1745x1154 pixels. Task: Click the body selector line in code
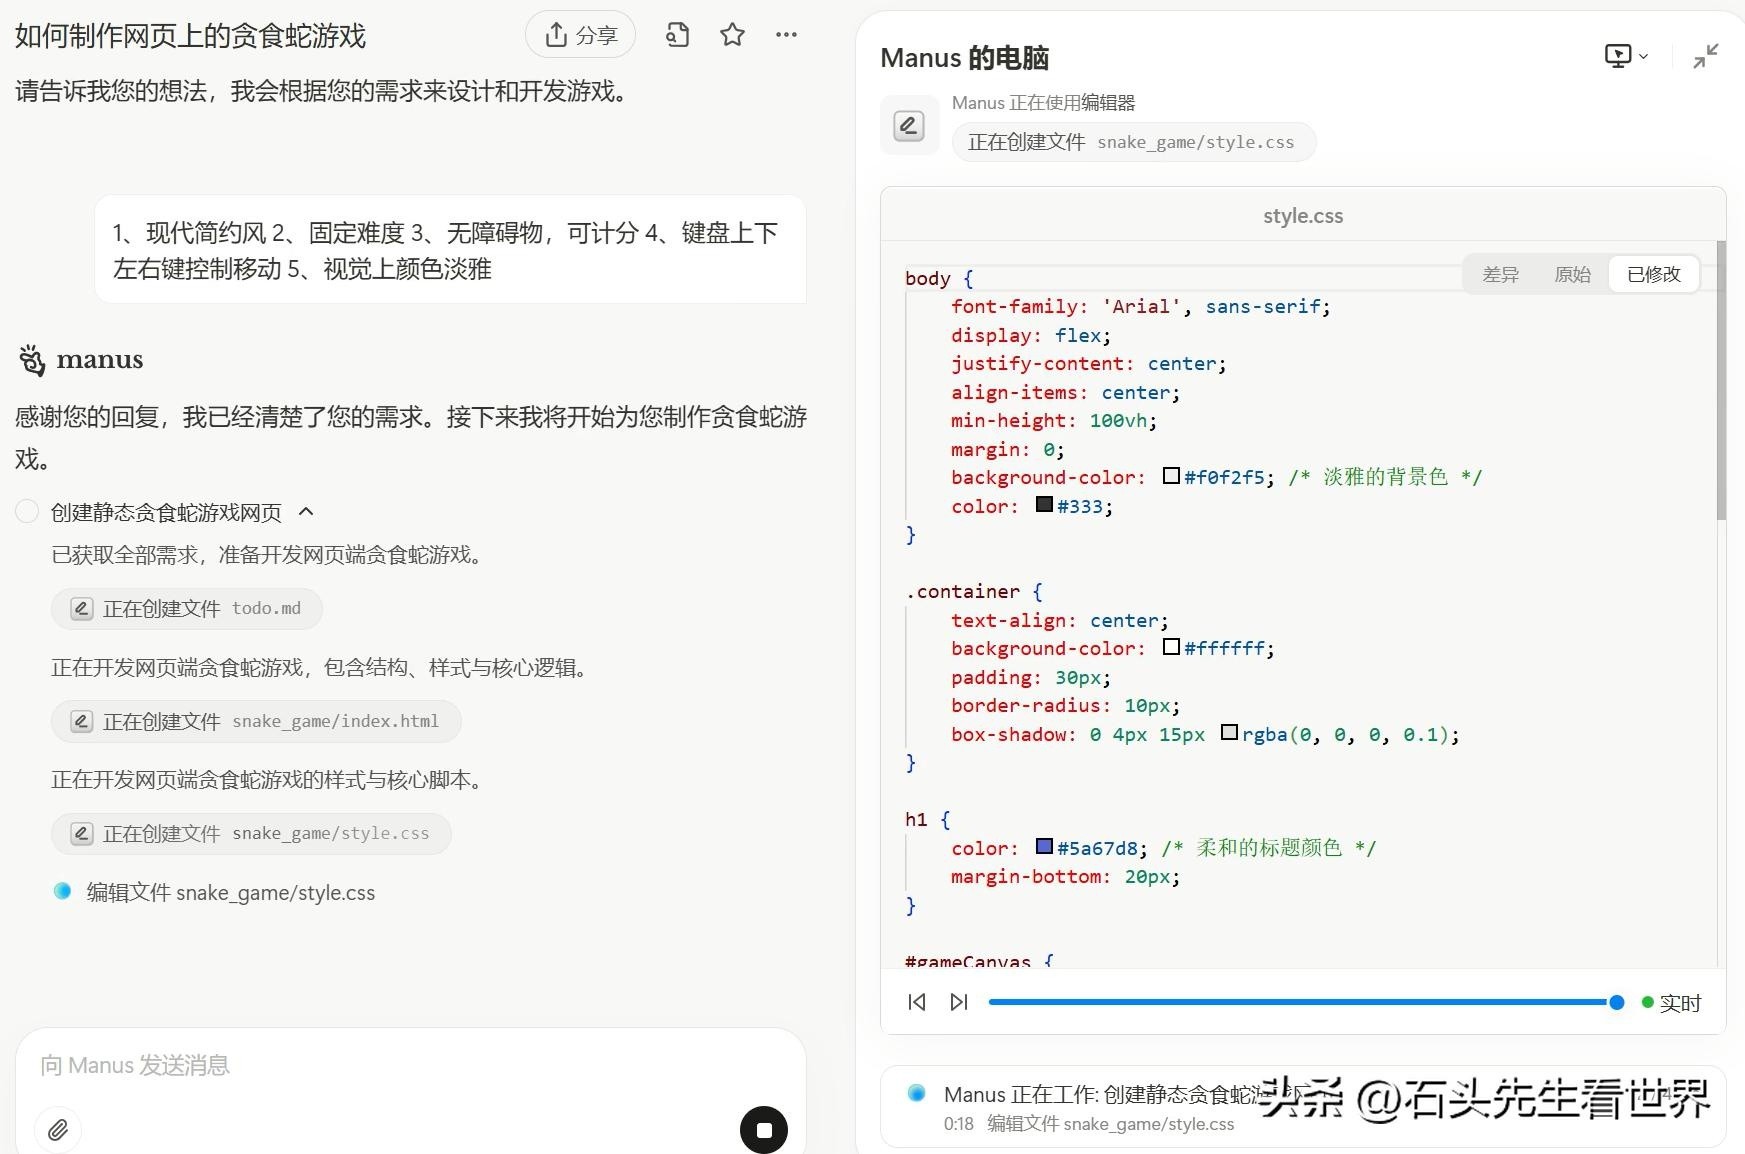coord(939,278)
